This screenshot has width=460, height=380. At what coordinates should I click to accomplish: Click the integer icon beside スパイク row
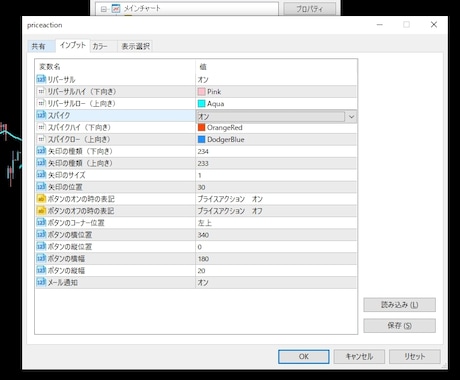(x=41, y=115)
